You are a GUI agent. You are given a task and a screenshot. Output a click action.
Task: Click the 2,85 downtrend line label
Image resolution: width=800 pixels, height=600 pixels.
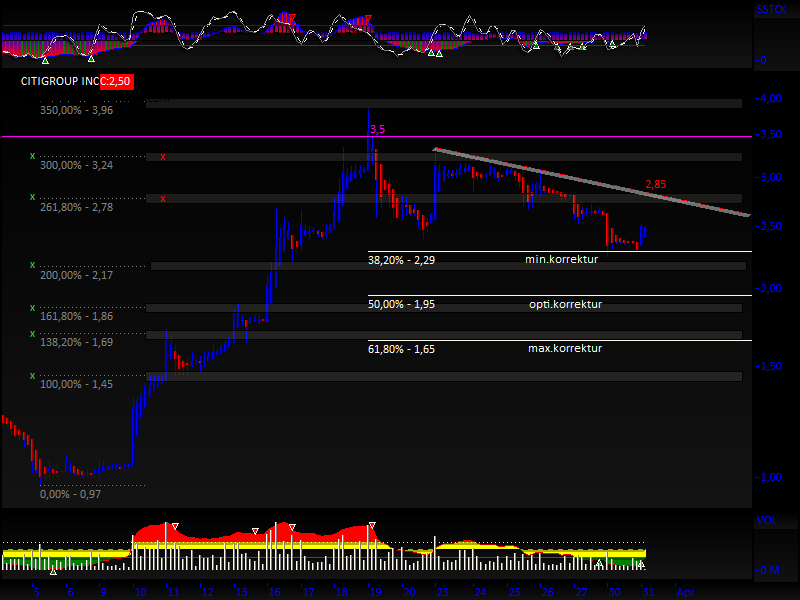(655, 184)
